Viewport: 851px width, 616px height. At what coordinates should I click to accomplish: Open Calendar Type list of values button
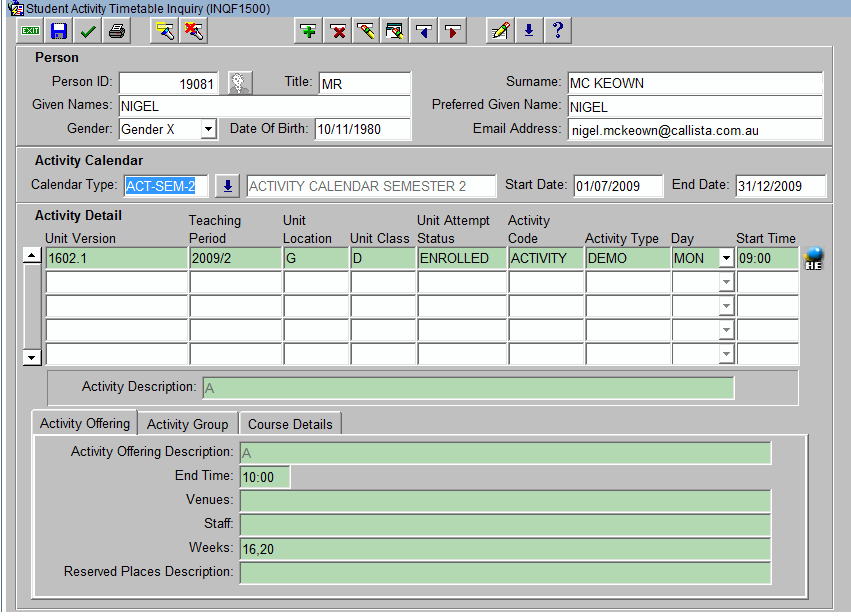coord(228,186)
